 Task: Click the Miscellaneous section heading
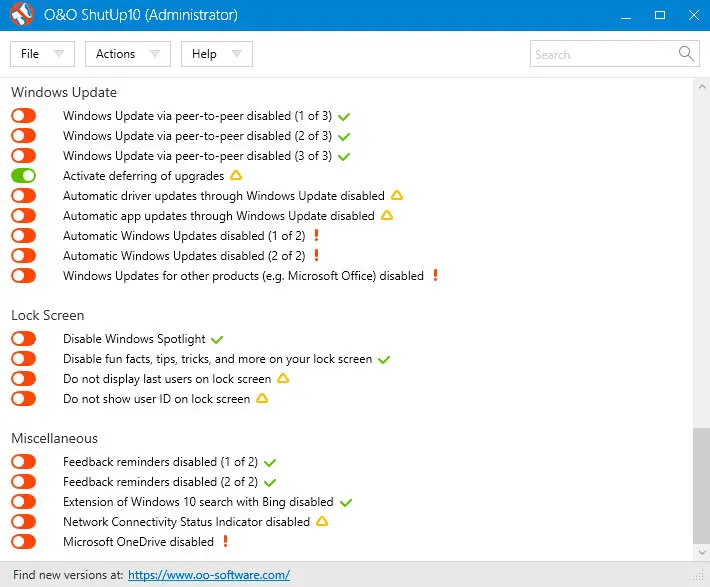(54, 438)
